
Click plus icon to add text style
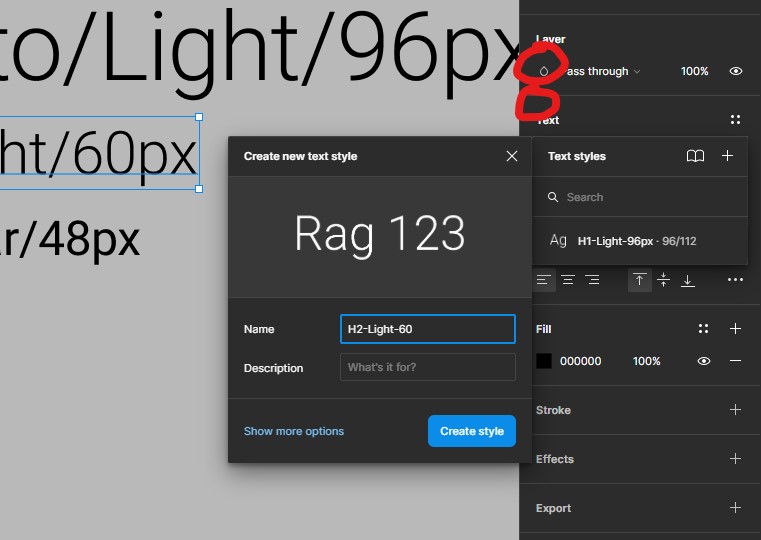click(728, 156)
